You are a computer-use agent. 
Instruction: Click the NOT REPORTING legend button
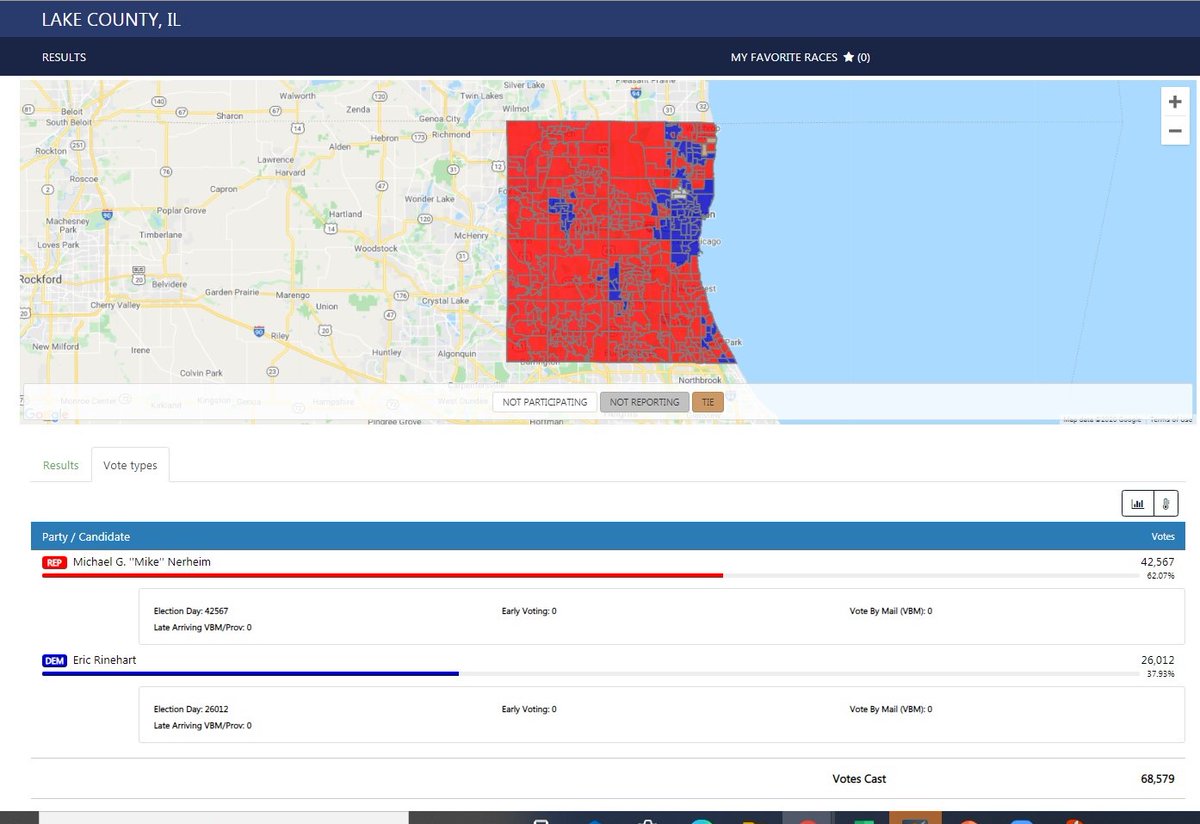(x=644, y=402)
